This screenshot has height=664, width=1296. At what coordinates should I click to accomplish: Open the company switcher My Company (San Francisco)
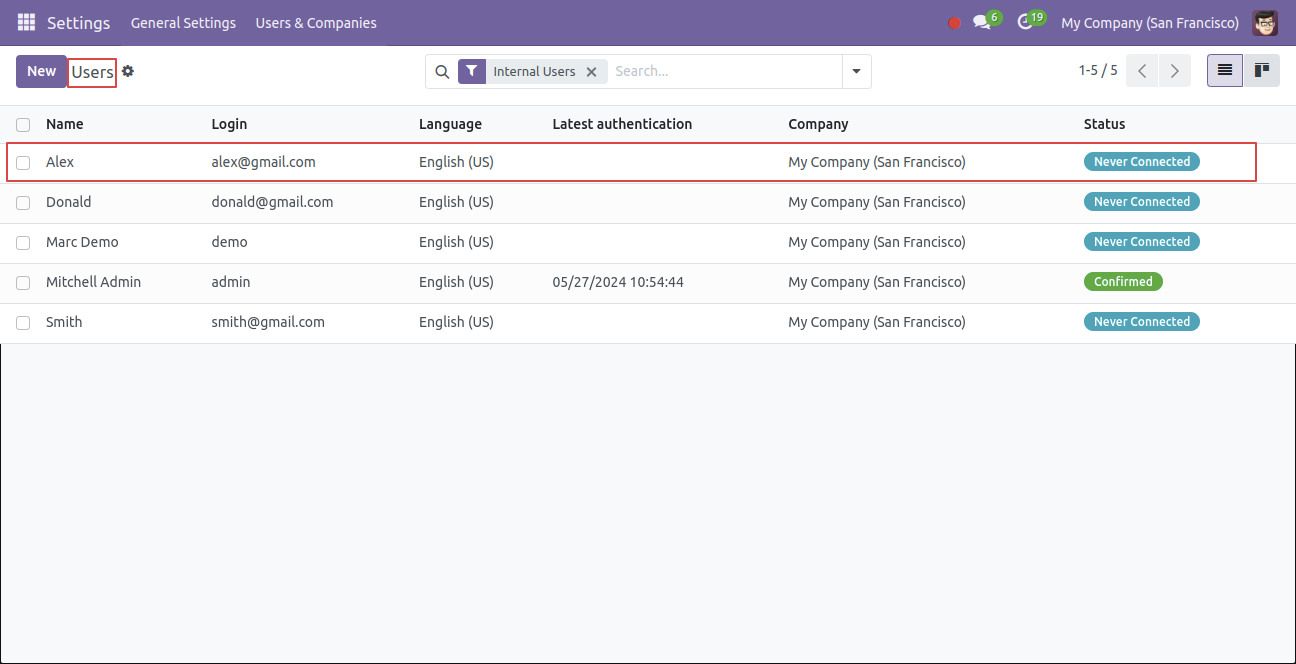(x=1150, y=23)
